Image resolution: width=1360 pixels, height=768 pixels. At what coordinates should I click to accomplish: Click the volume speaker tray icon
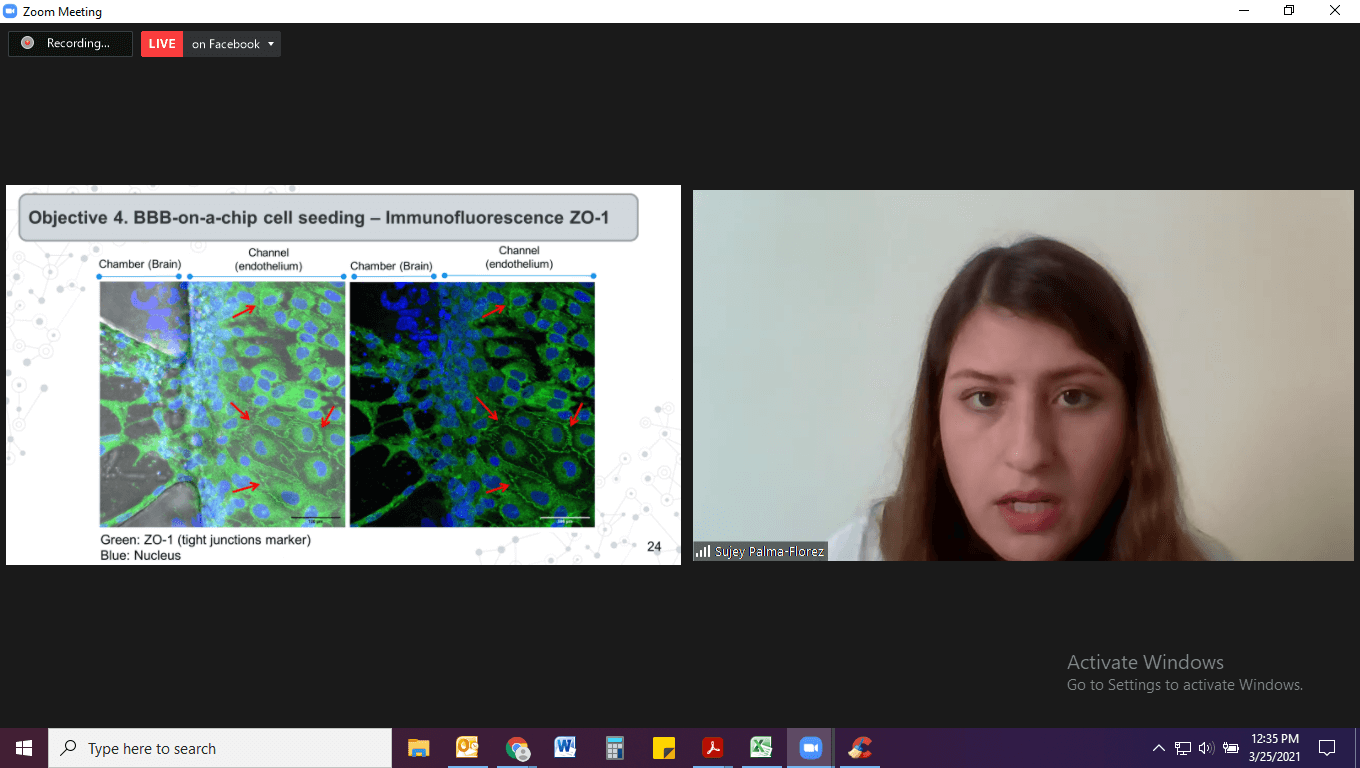click(1206, 748)
